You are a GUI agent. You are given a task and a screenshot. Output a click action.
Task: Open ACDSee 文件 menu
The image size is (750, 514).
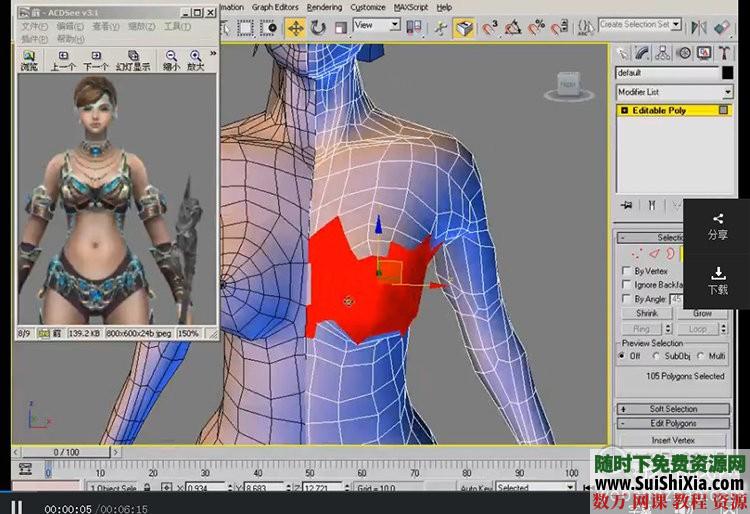(35, 26)
